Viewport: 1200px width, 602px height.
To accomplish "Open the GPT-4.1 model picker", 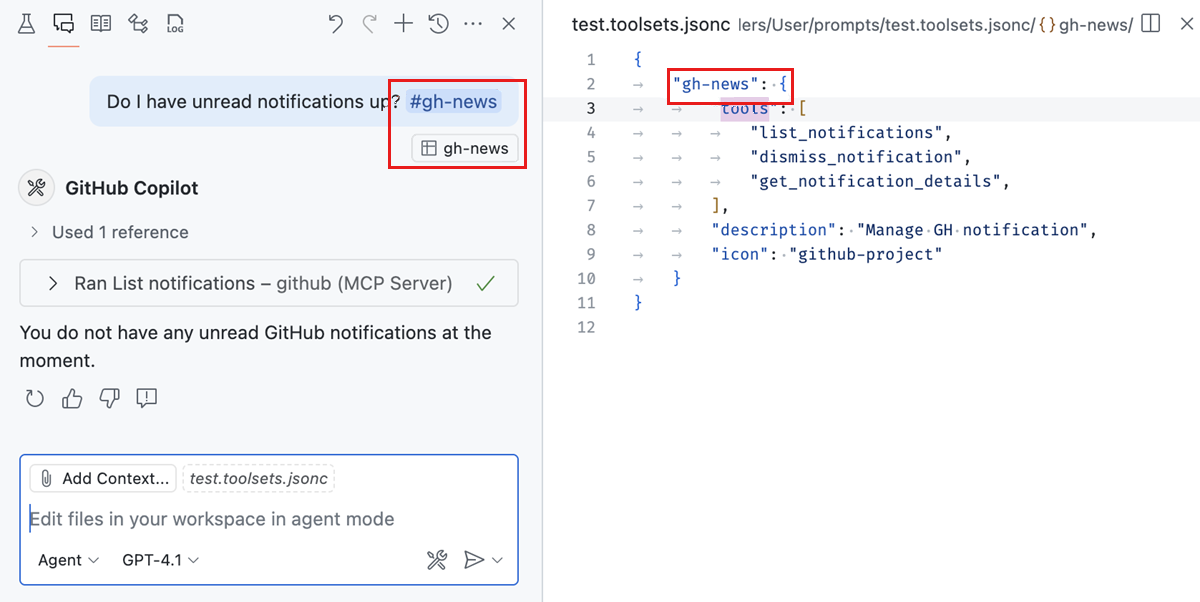I will (158, 560).
